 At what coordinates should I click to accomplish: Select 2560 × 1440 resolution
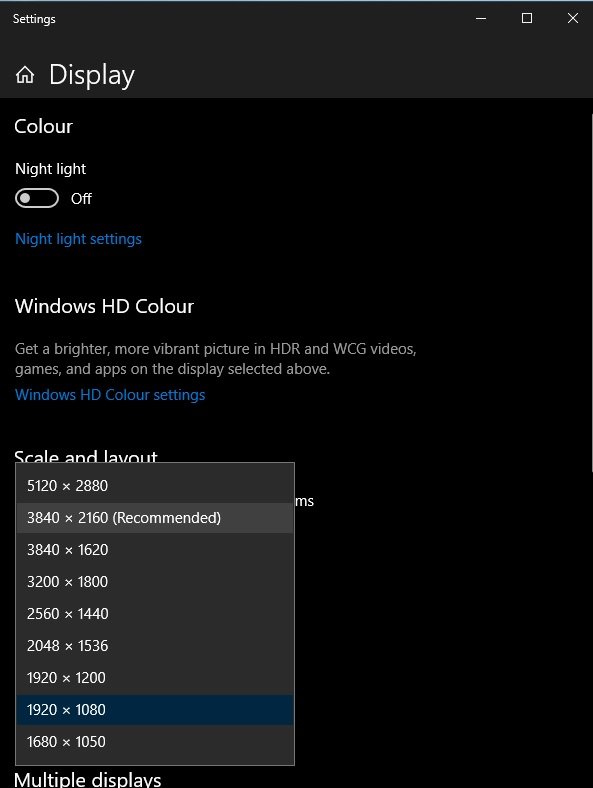pos(155,614)
